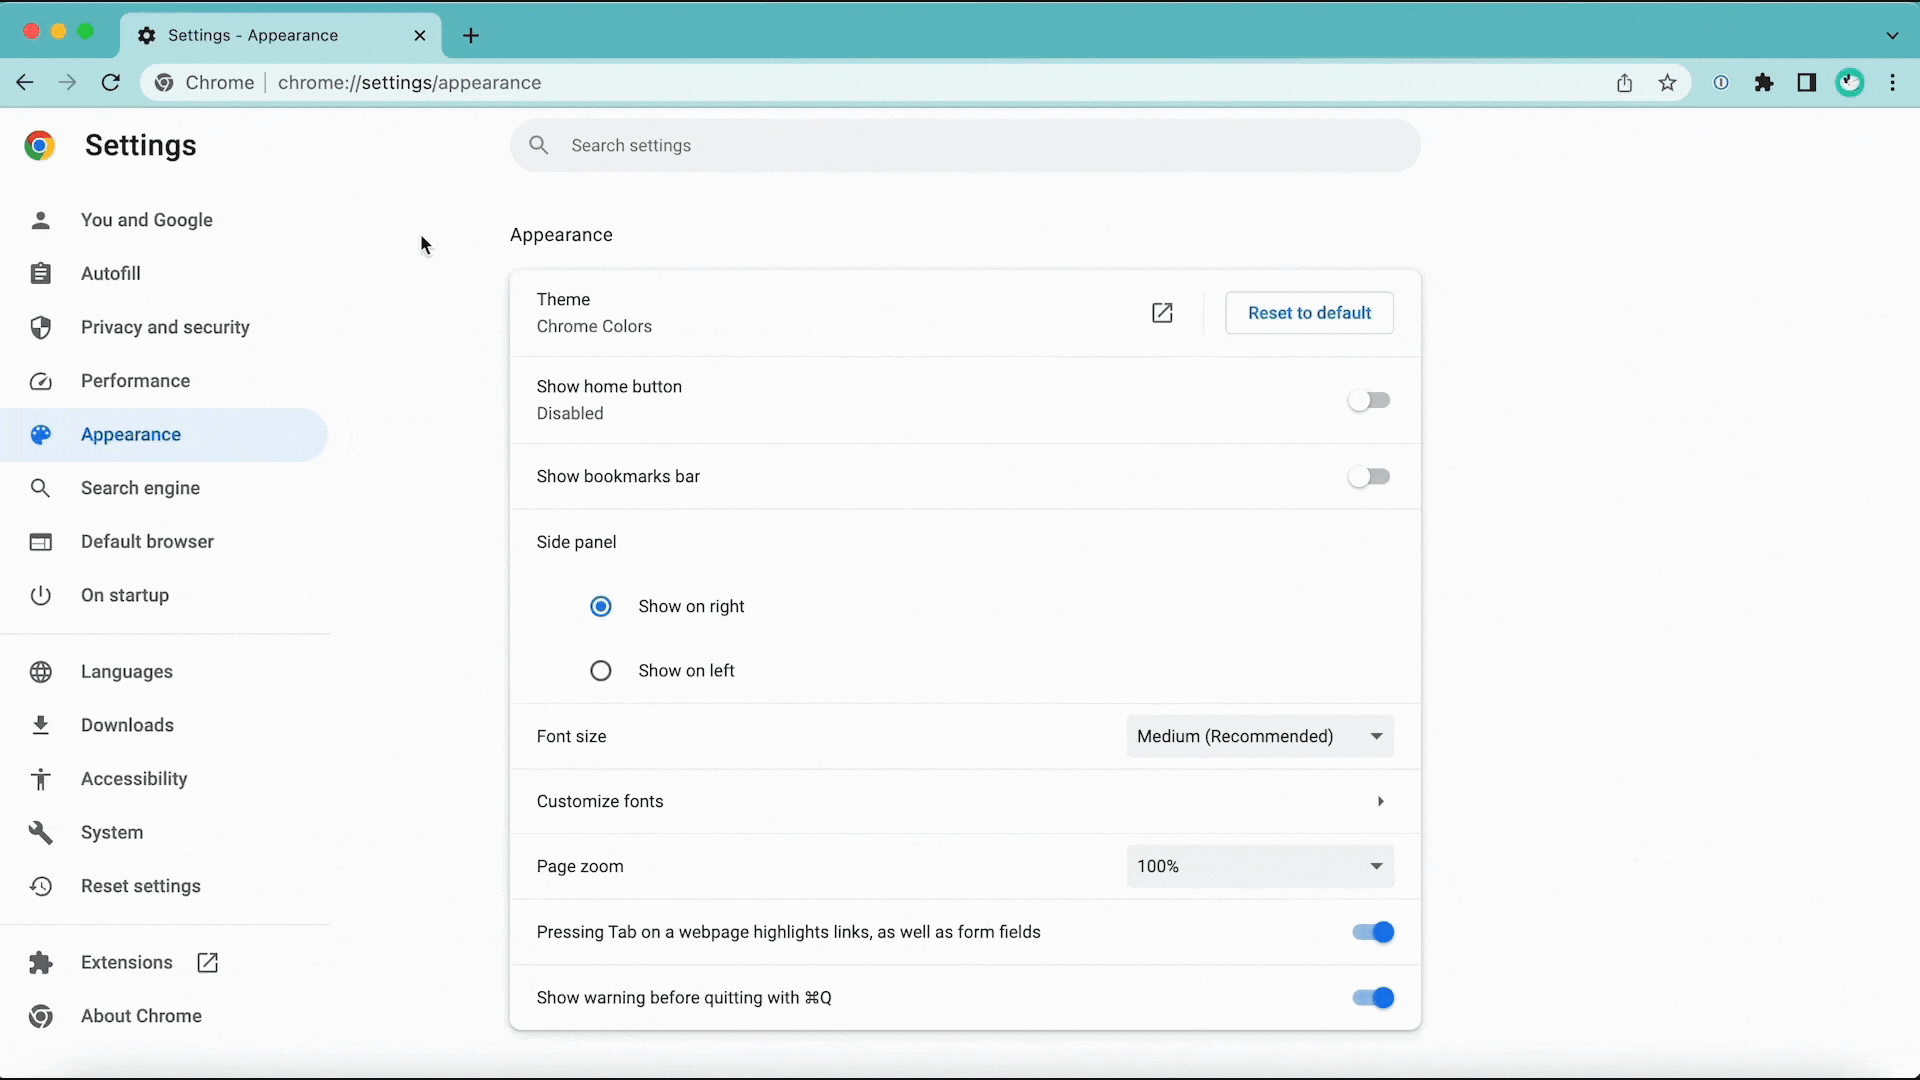The width and height of the screenshot is (1920, 1080).
Task: Enable the Show home button toggle
Action: point(1369,401)
